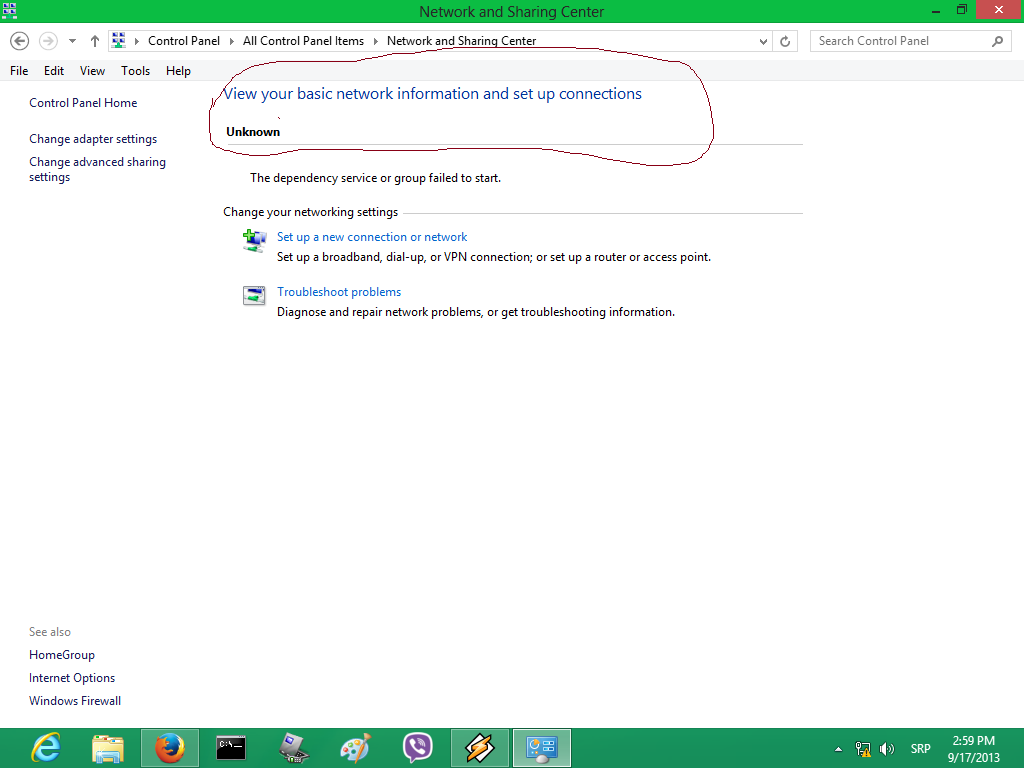Click the Troubleshoot problems icon
This screenshot has height=768, width=1024.
point(254,295)
